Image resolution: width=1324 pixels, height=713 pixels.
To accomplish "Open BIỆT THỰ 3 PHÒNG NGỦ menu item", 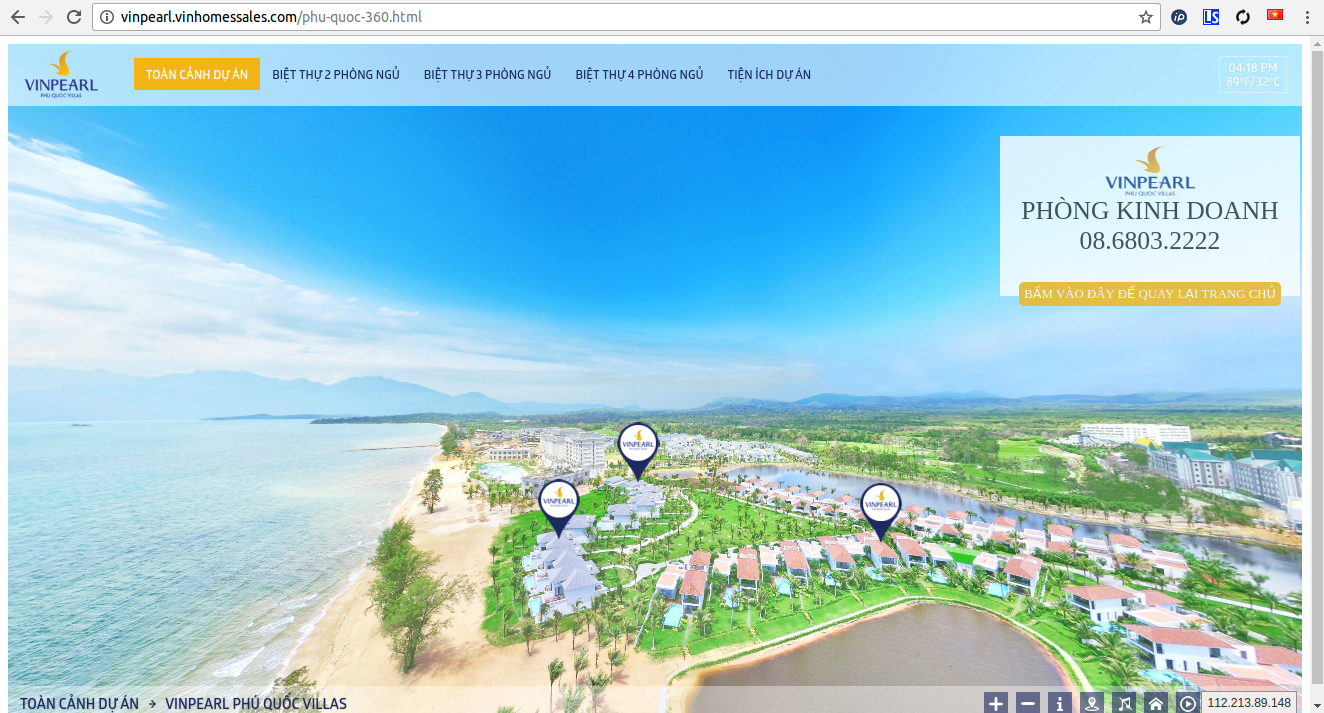I will pos(487,74).
